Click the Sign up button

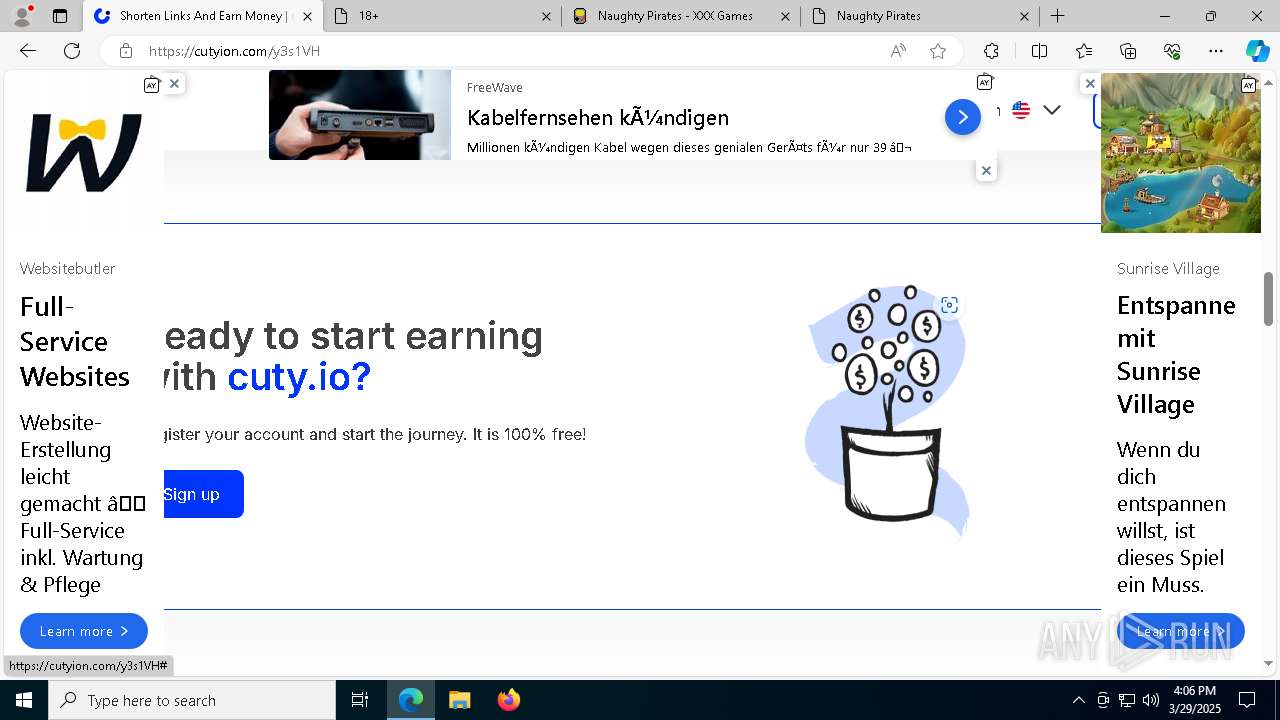203,494
